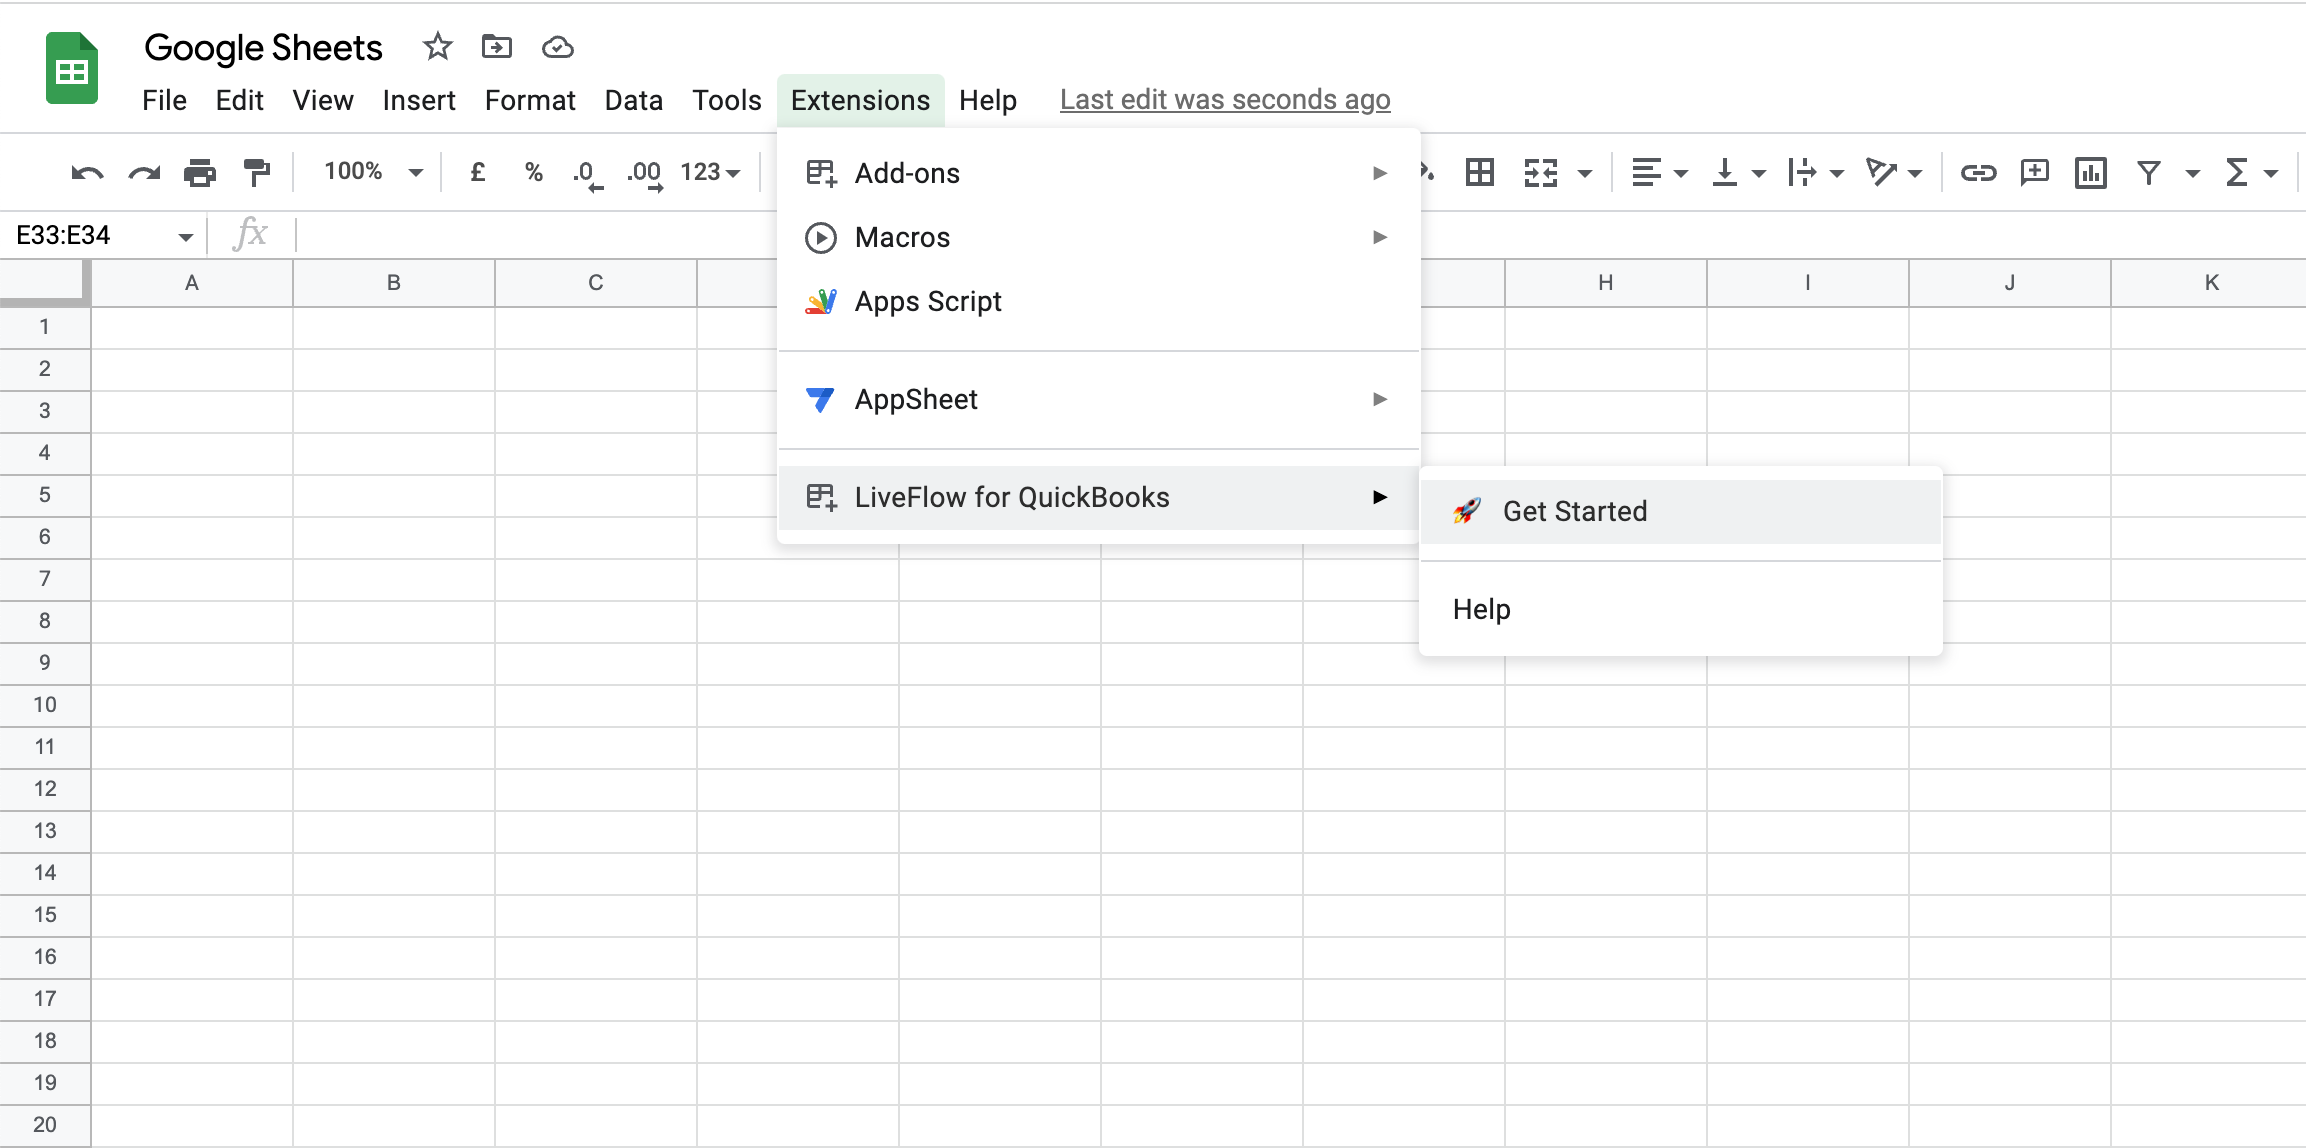Click the horizontal align icon
This screenshot has height=1148, width=2306.
tap(1646, 172)
